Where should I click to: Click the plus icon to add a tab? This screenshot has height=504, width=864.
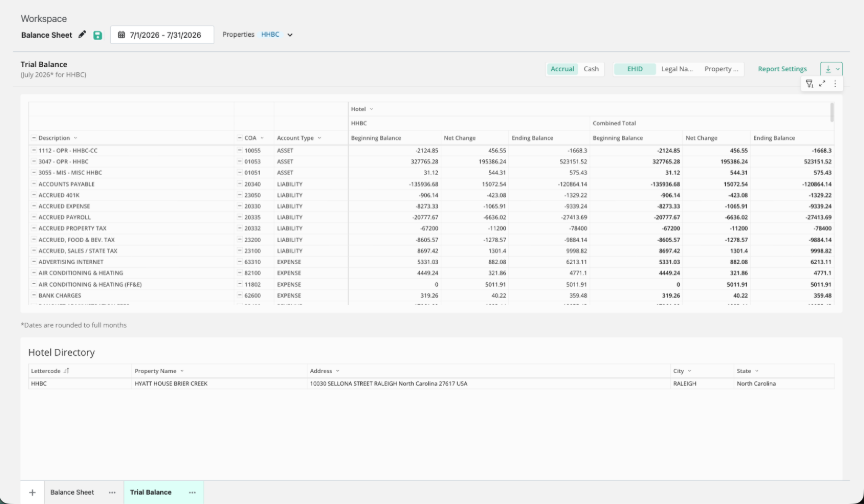pyautogui.click(x=32, y=492)
